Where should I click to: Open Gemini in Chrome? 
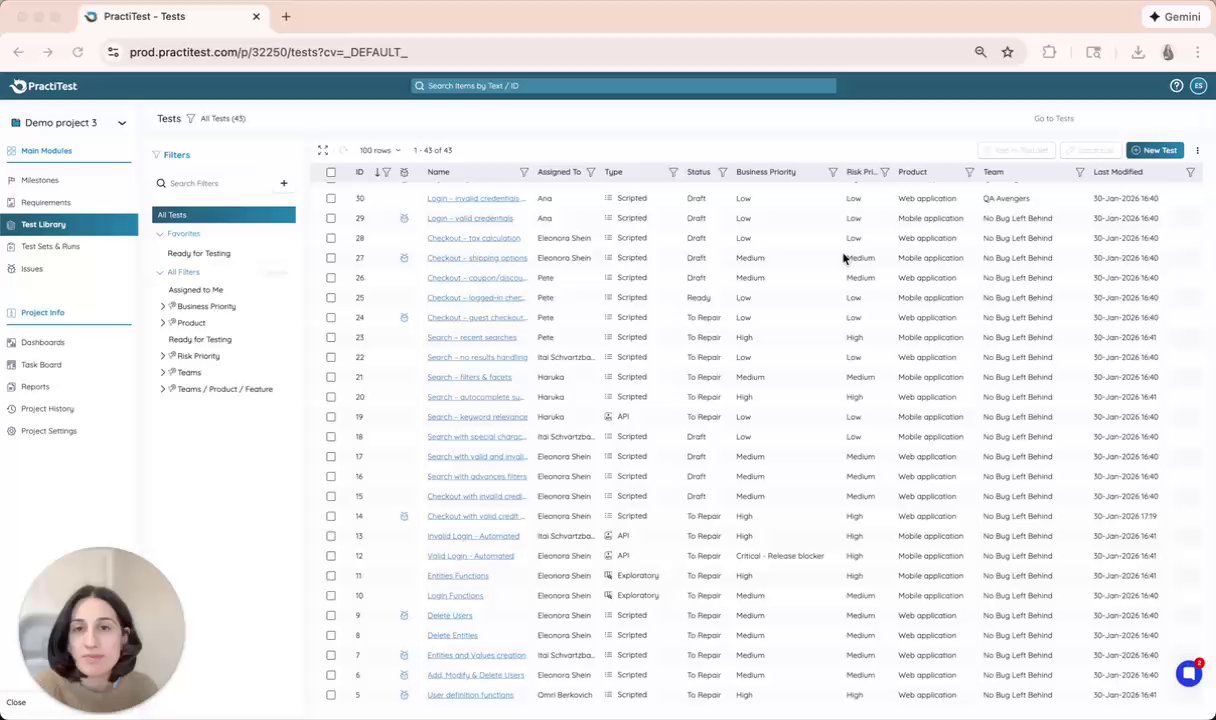1174,17
